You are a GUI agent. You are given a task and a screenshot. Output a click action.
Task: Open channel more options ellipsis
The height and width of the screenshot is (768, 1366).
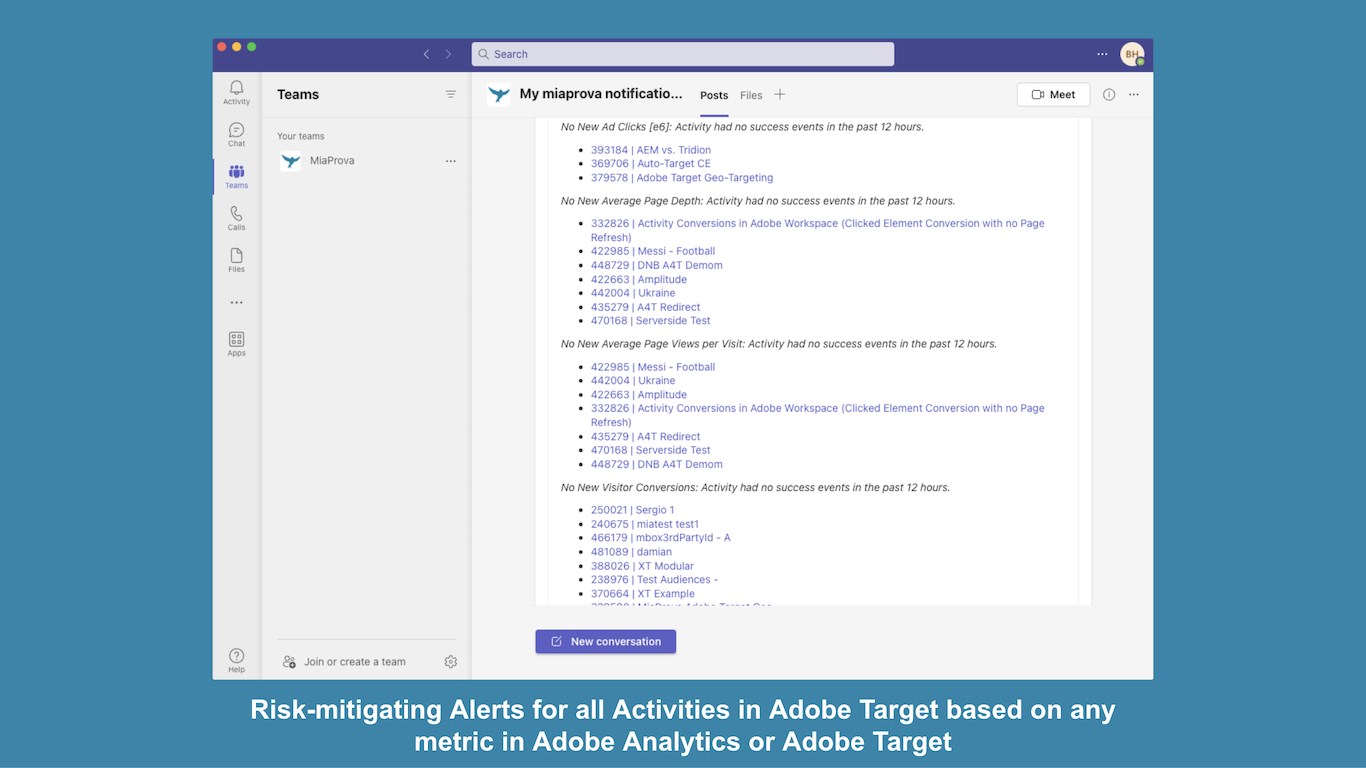click(x=1134, y=94)
